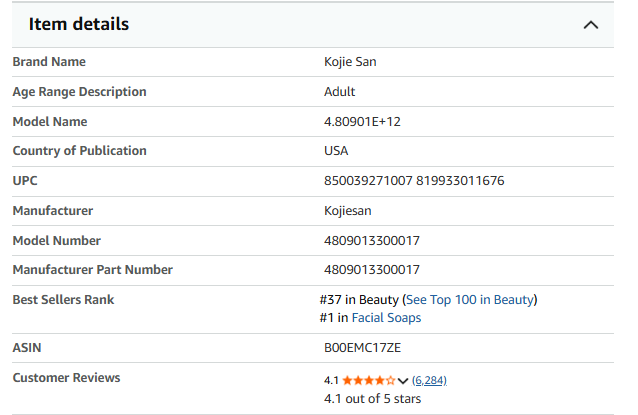Select the Manufacturer Part Number value 4809013300017
The height and width of the screenshot is (415, 638).
[x=371, y=270]
